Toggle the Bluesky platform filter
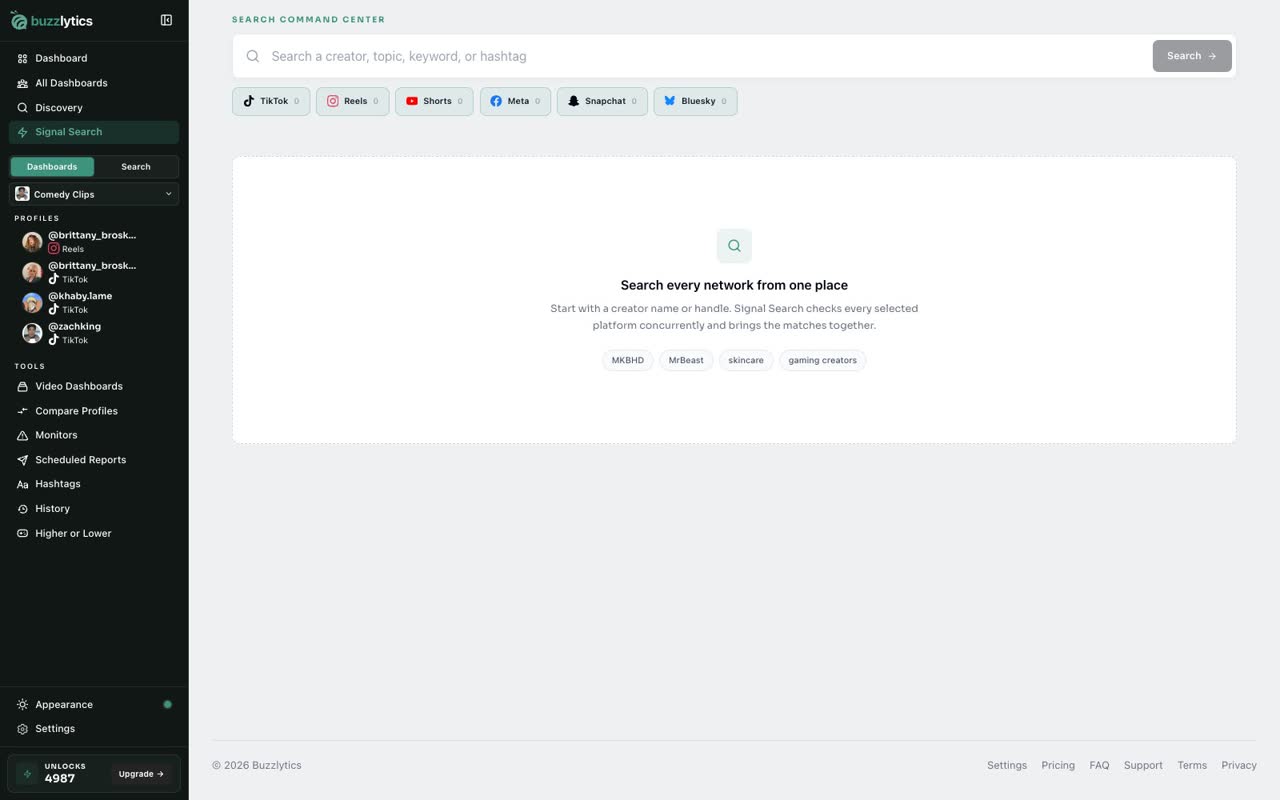The width and height of the screenshot is (1280, 800). tap(695, 101)
